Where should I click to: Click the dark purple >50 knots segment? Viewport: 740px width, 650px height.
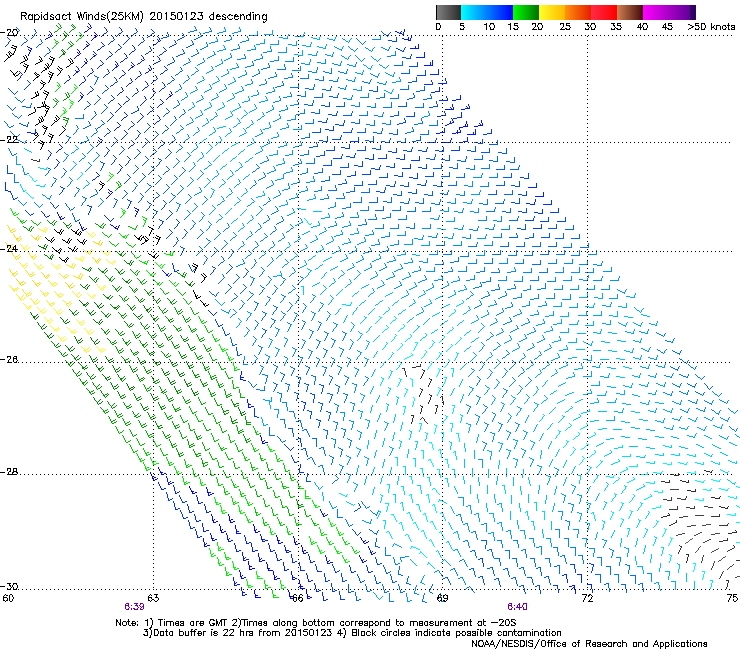tap(693, 12)
